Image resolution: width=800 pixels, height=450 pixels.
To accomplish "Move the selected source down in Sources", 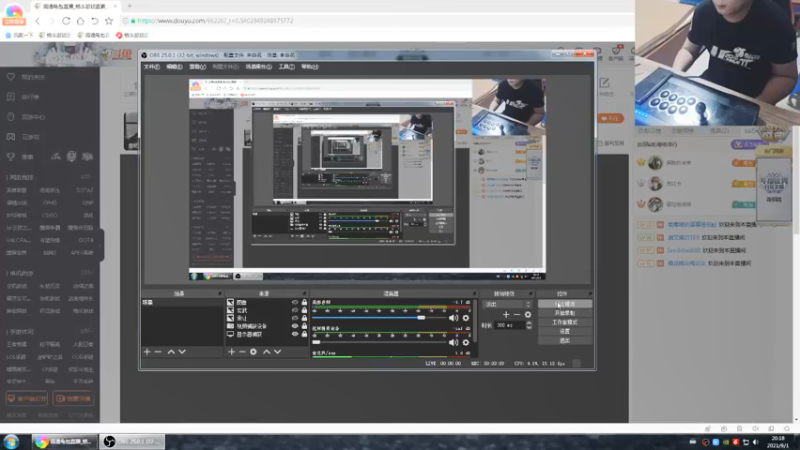I will 278,352.
